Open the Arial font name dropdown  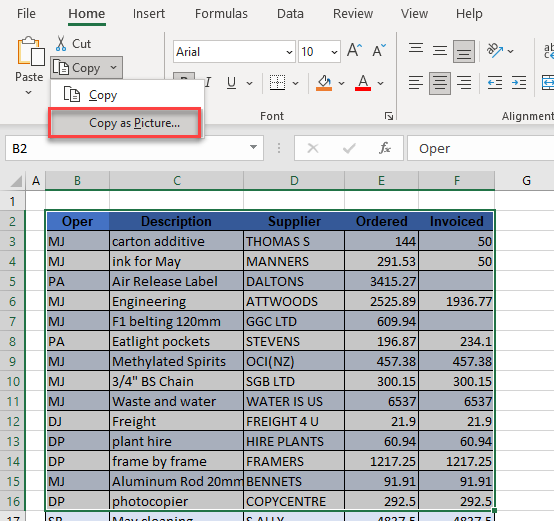(x=289, y=52)
